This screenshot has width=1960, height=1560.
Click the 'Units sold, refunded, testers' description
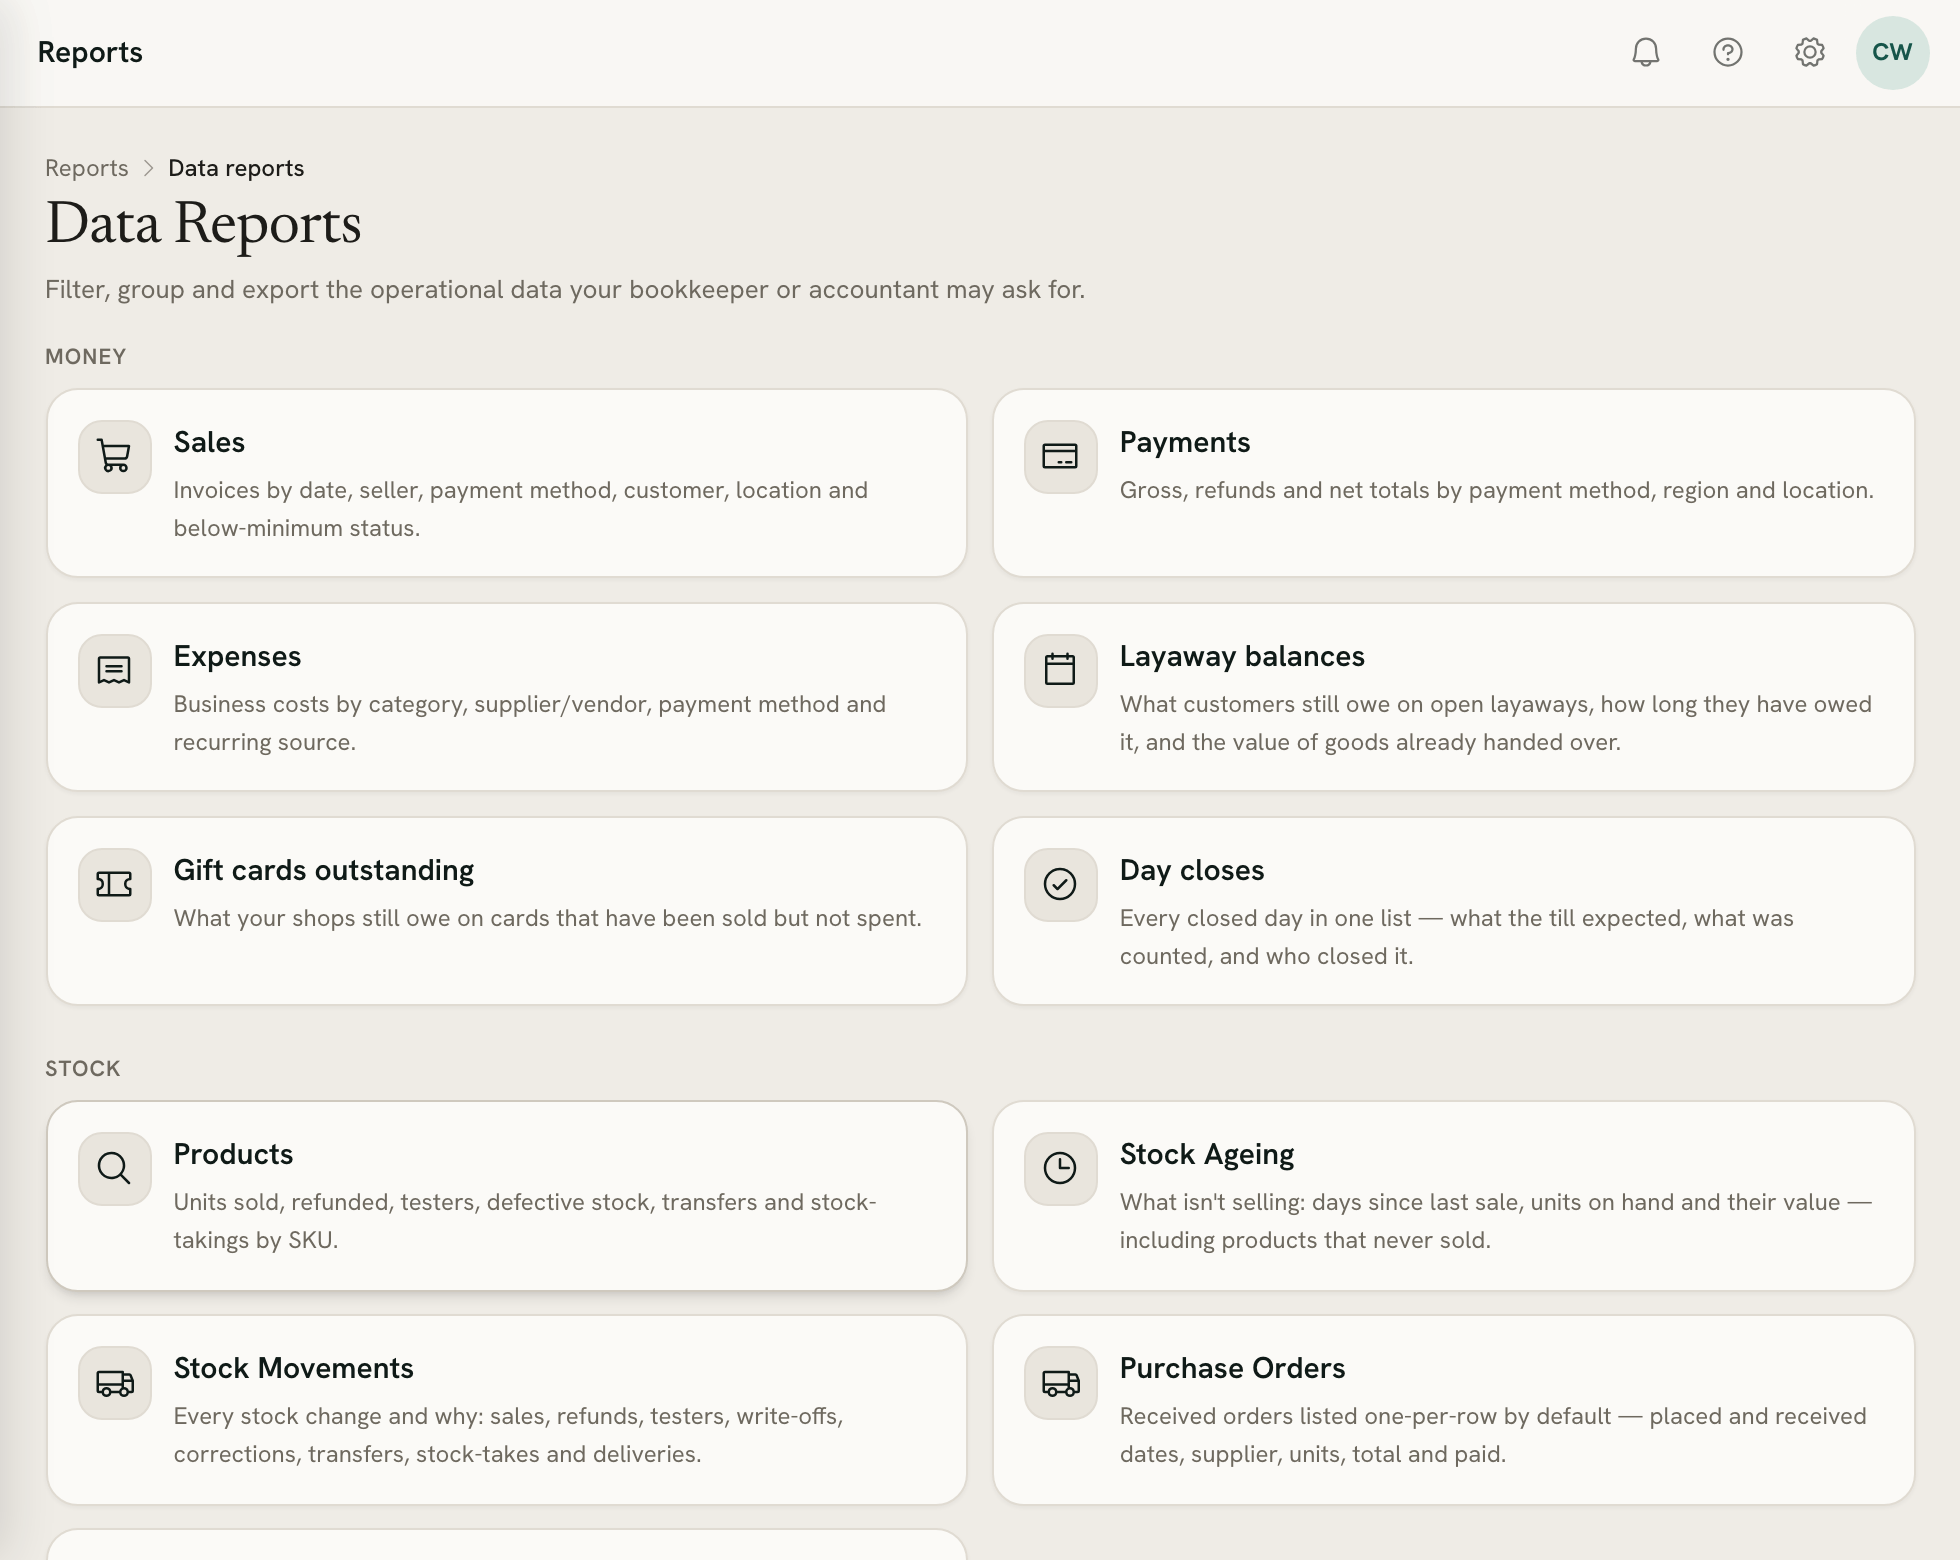point(525,1221)
